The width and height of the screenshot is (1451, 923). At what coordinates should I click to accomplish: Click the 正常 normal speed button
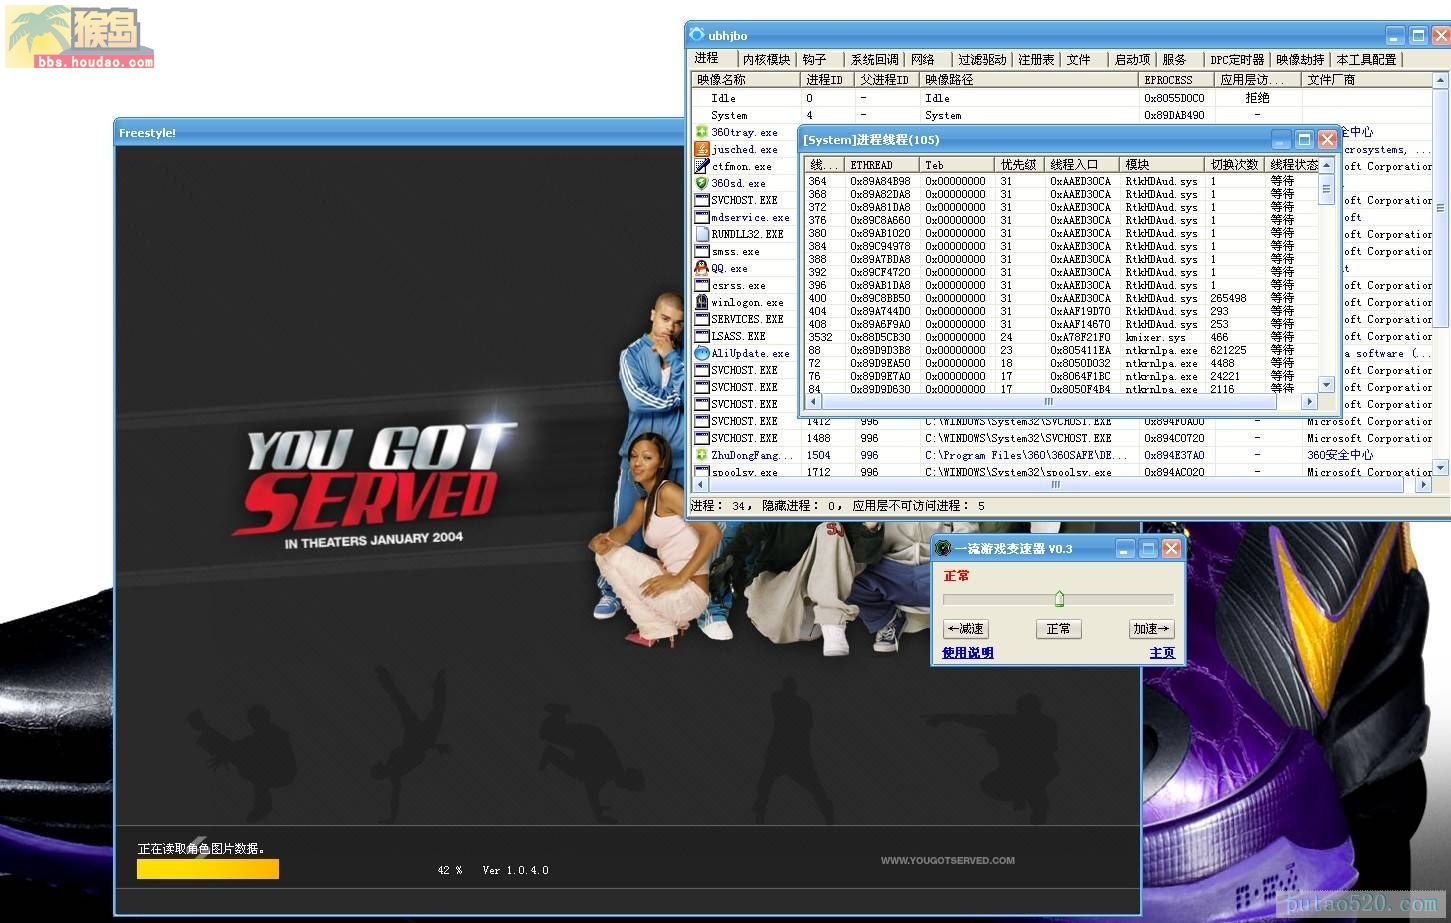click(1058, 629)
